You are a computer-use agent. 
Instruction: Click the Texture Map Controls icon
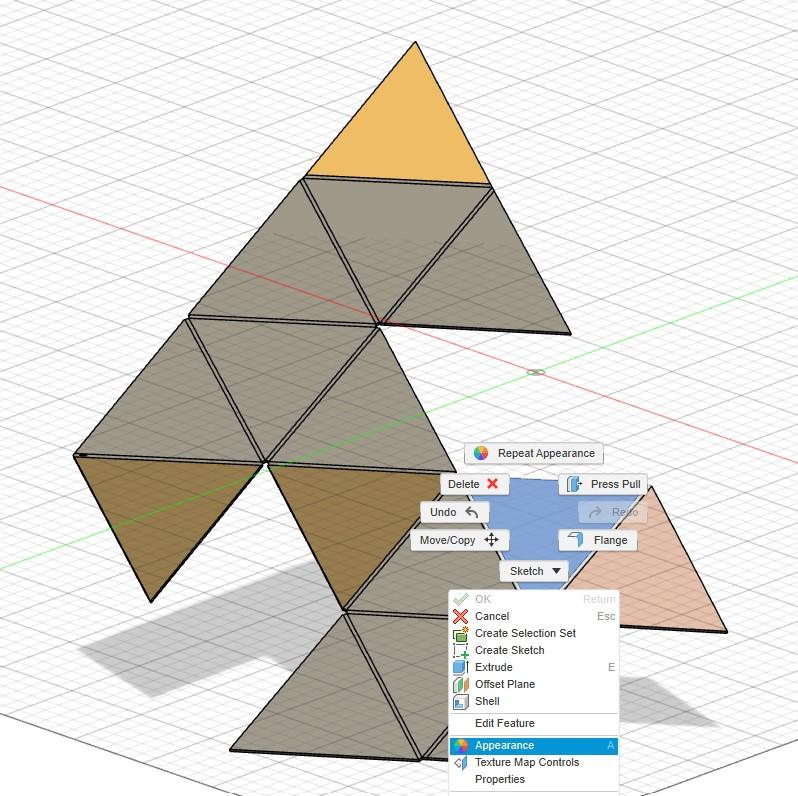461,762
